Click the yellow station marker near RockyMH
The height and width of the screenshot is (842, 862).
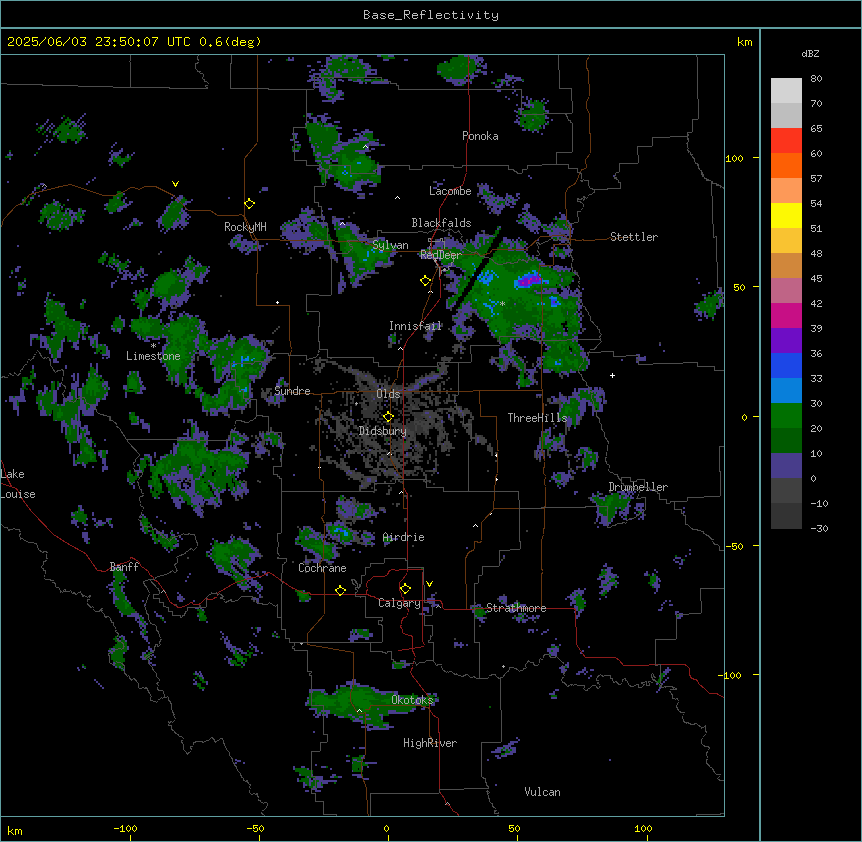249,203
